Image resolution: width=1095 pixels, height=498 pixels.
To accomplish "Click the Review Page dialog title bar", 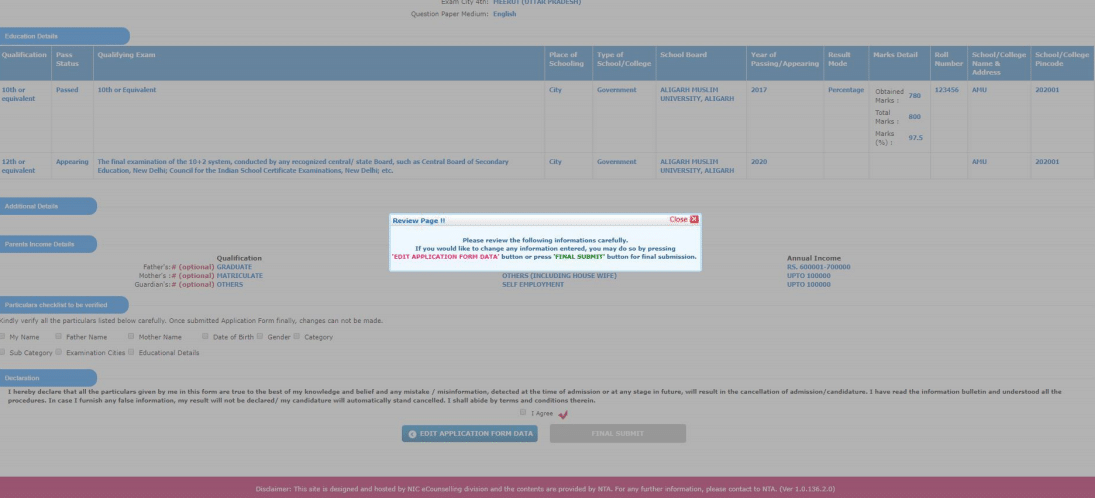I will tap(520, 219).
